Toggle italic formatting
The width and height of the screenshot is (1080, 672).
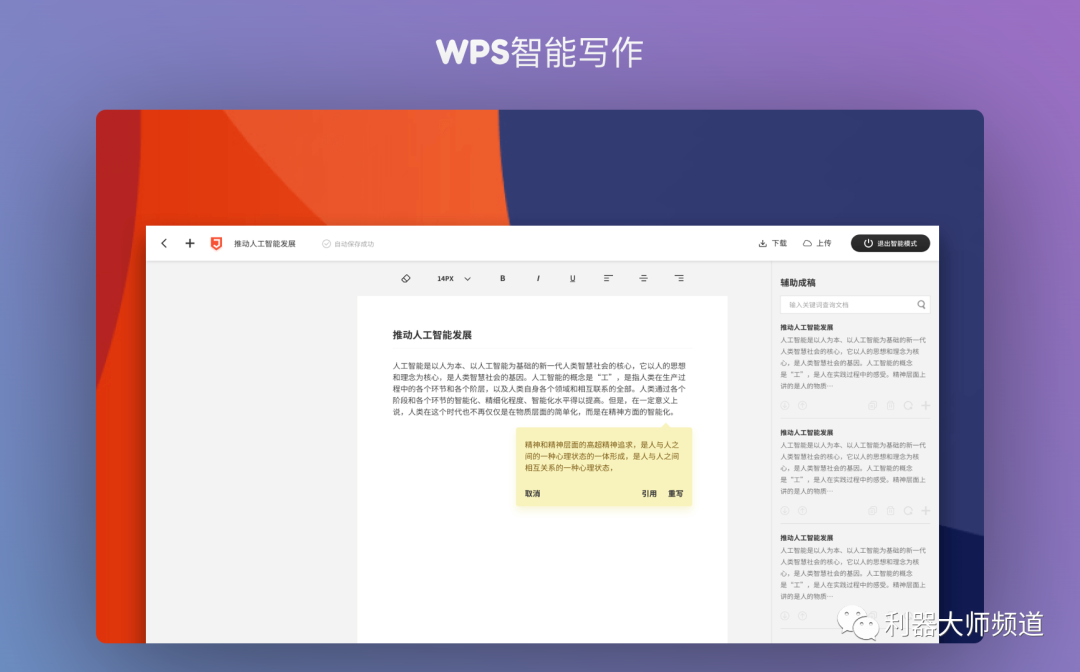(x=537, y=279)
